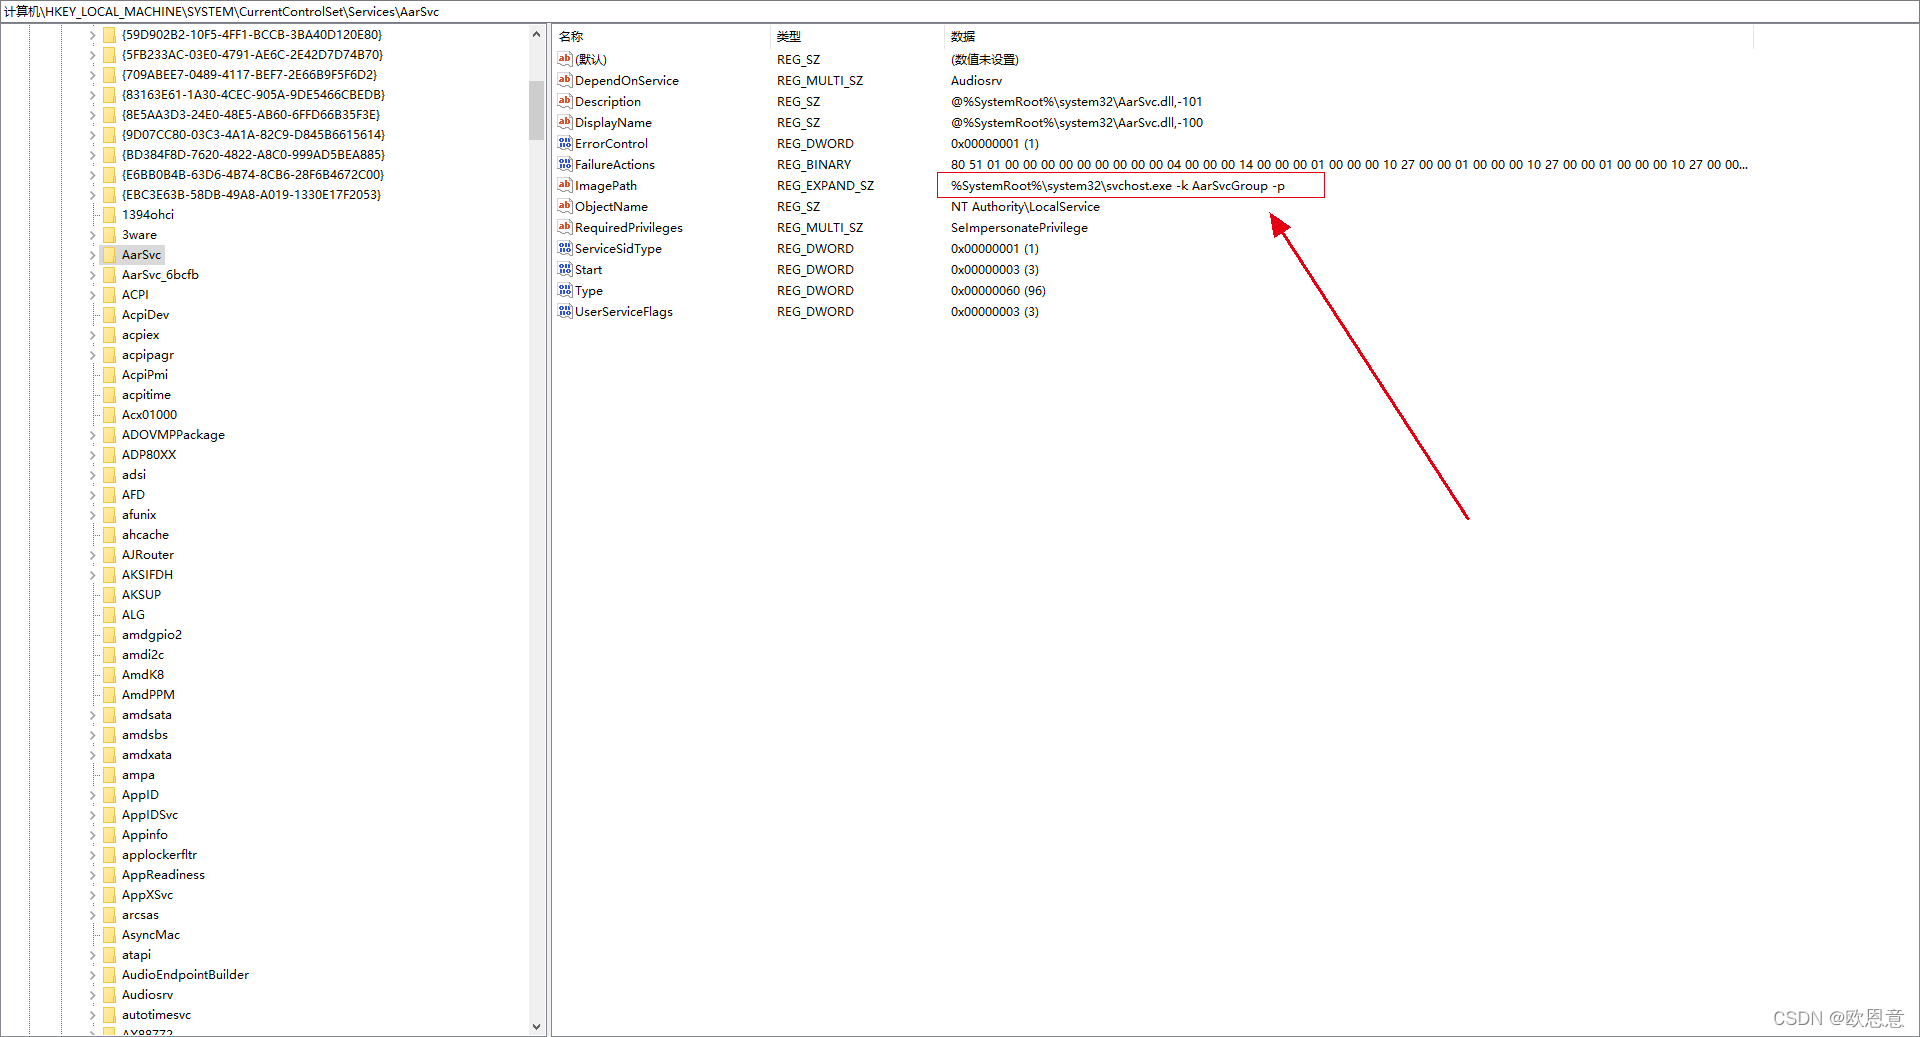This screenshot has height=1037, width=1920.
Task: Click the tree scrollbar up arrow
Action: pyautogui.click(x=536, y=34)
